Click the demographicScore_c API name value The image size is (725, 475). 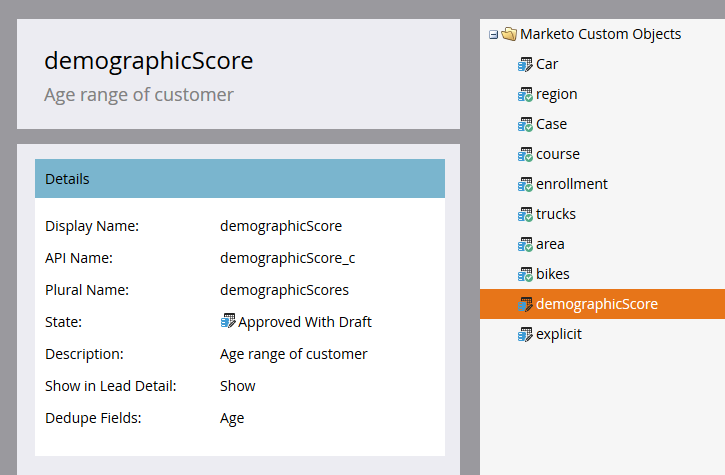[x=287, y=258]
